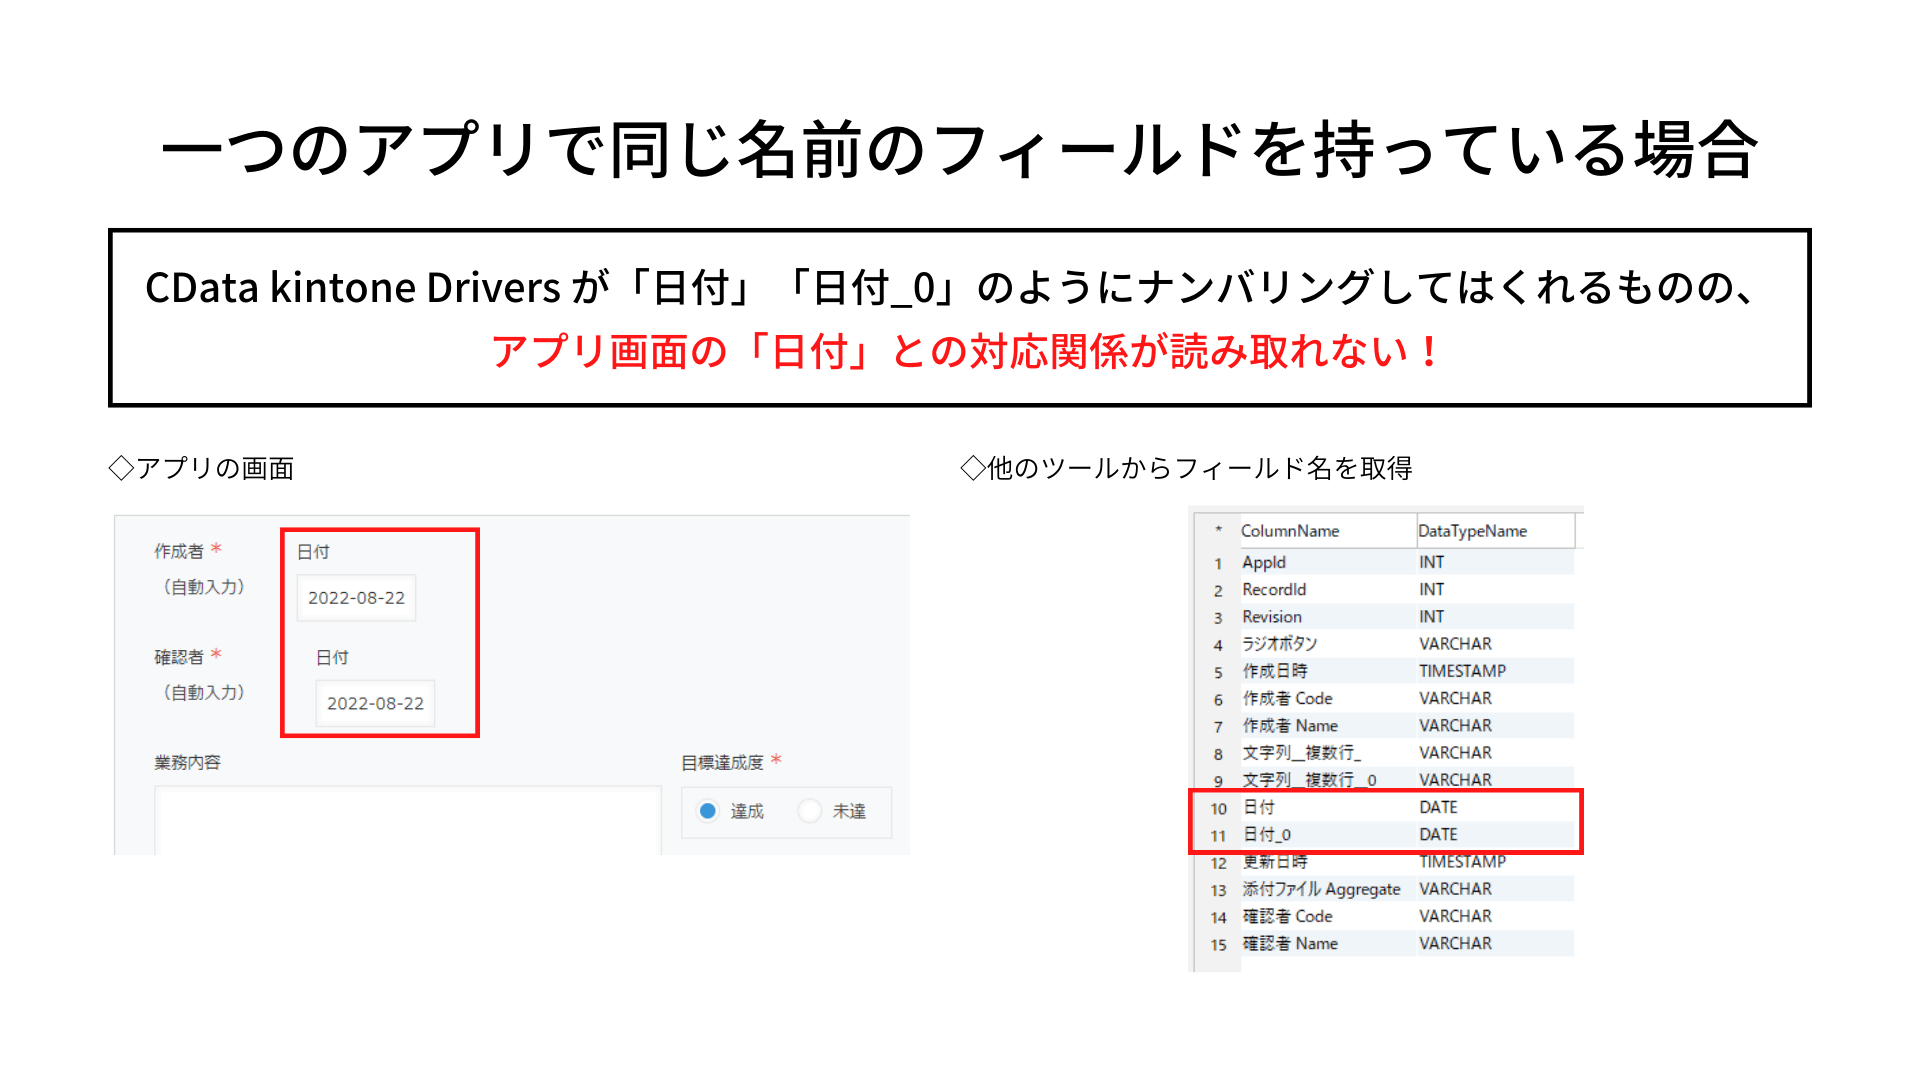
Task: Select the RecordId row
Action: click(x=1274, y=590)
